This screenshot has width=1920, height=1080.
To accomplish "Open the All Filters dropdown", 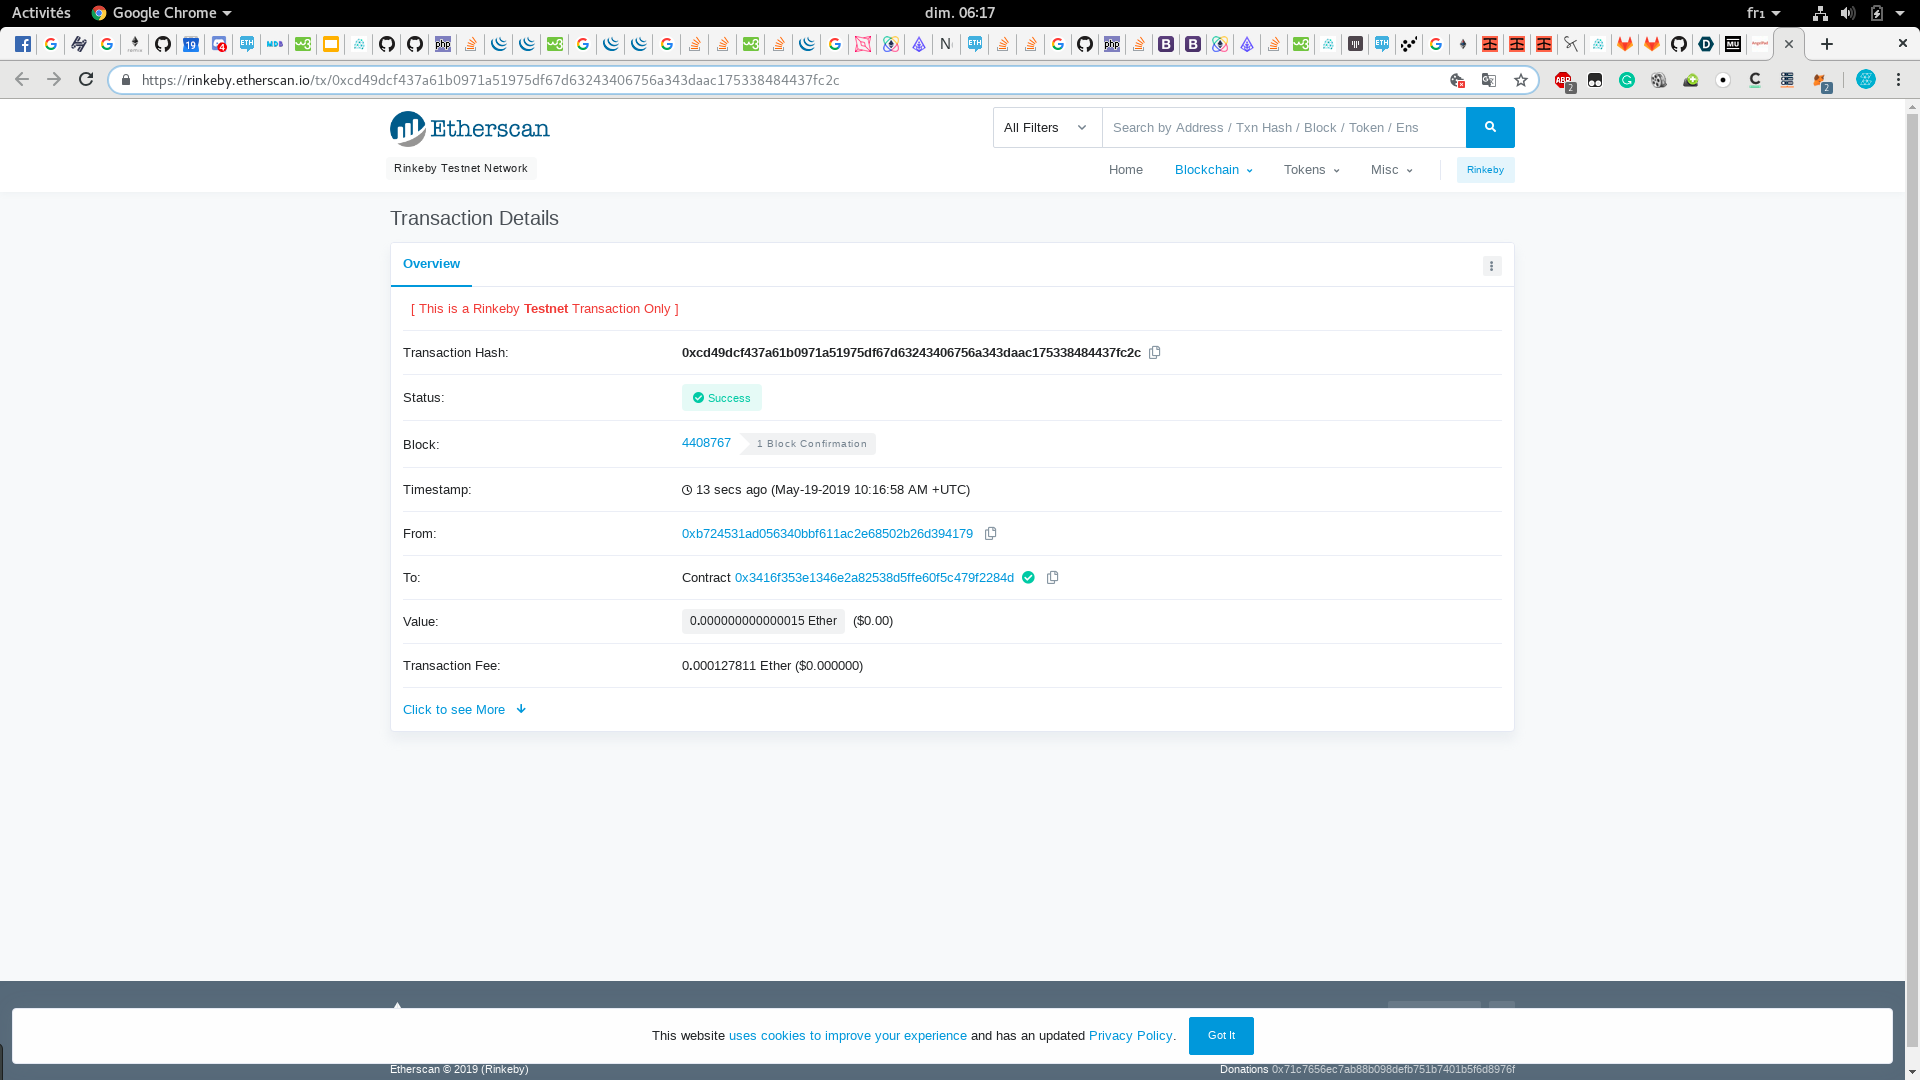I will coord(1046,128).
